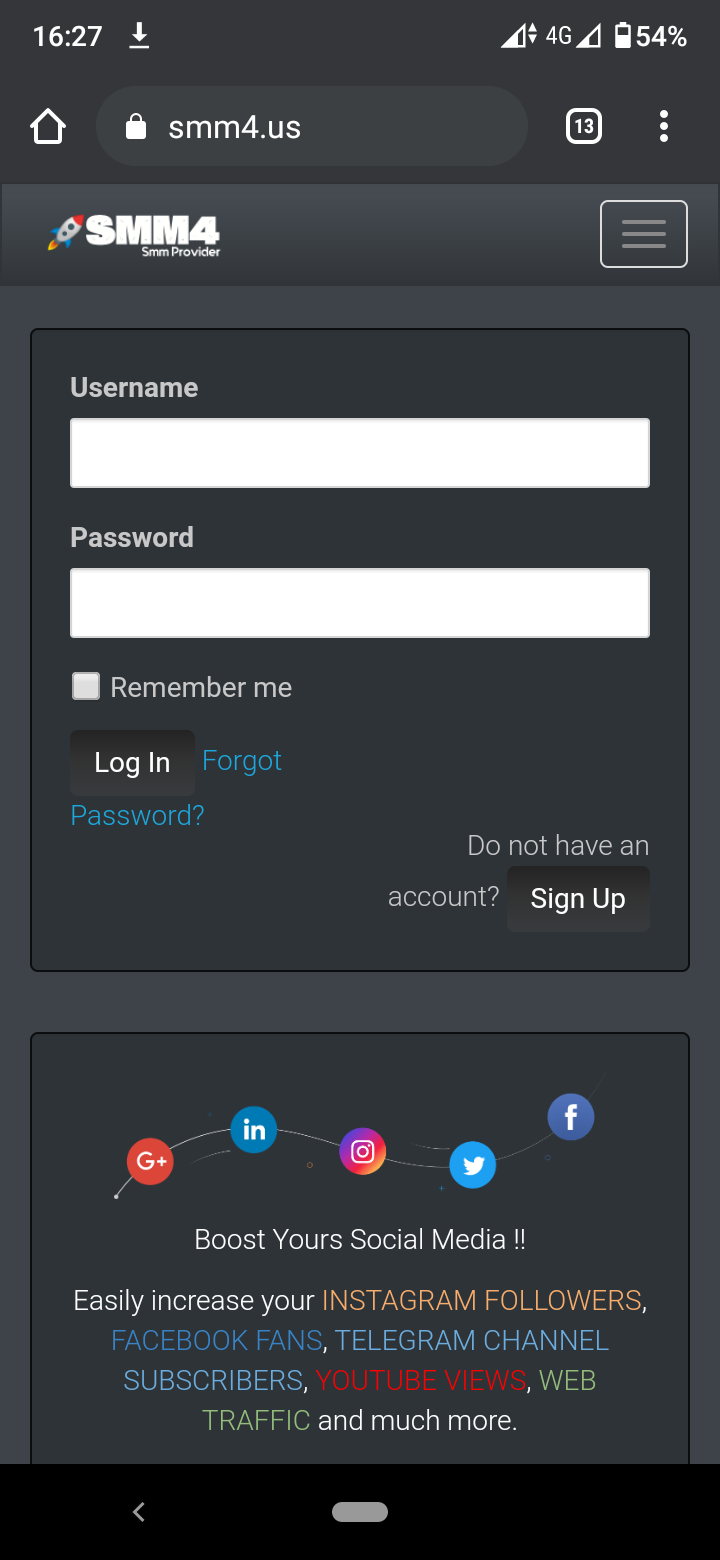Open the tab switcher showing 13 tabs
This screenshot has height=1560, width=720.
pyautogui.click(x=584, y=127)
